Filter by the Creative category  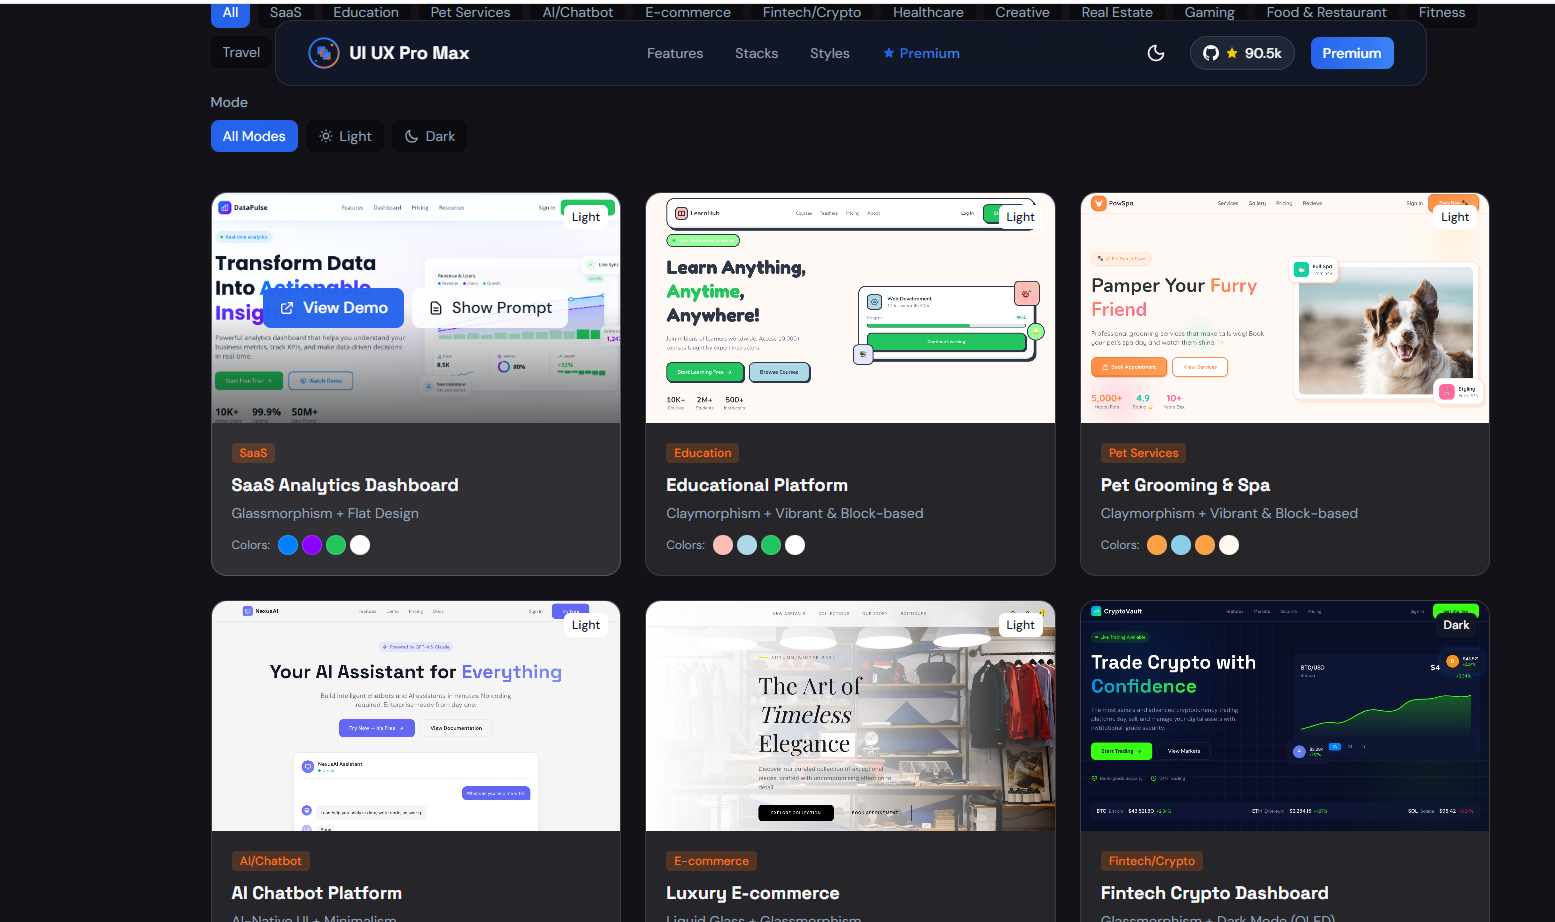[1022, 13]
